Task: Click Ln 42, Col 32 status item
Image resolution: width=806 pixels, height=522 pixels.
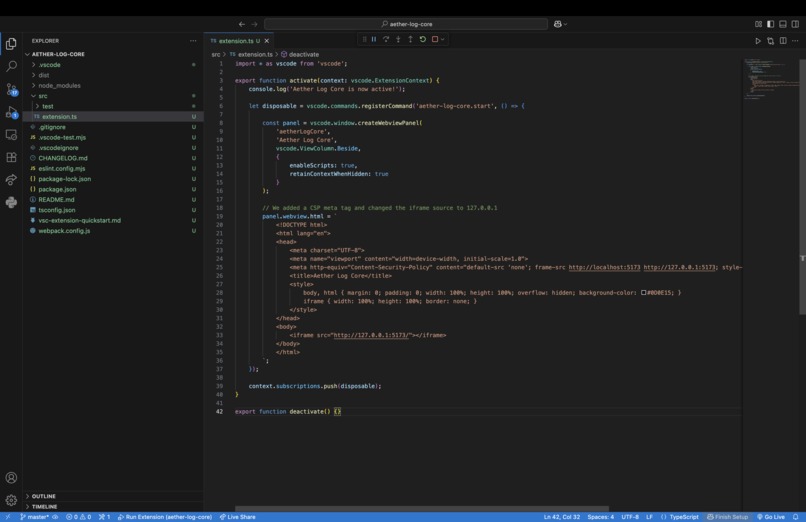Action: coord(561,517)
